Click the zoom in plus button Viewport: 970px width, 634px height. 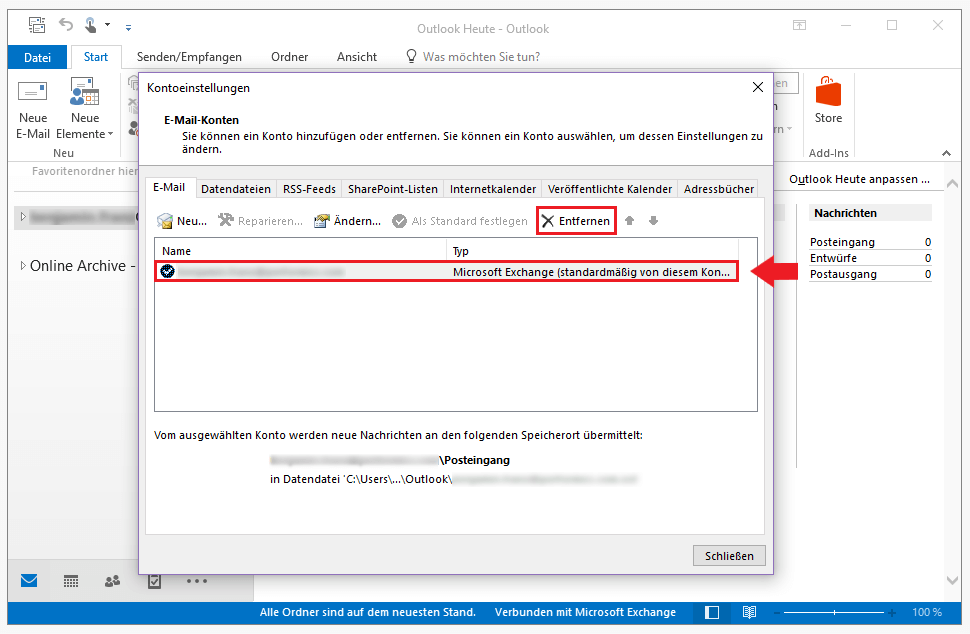(892, 612)
